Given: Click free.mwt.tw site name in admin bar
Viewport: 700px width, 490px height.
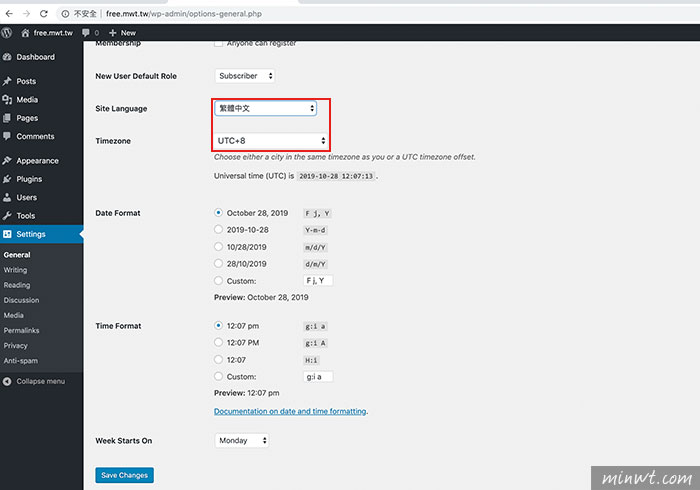Looking at the screenshot, I should click(x=53, y=33).
